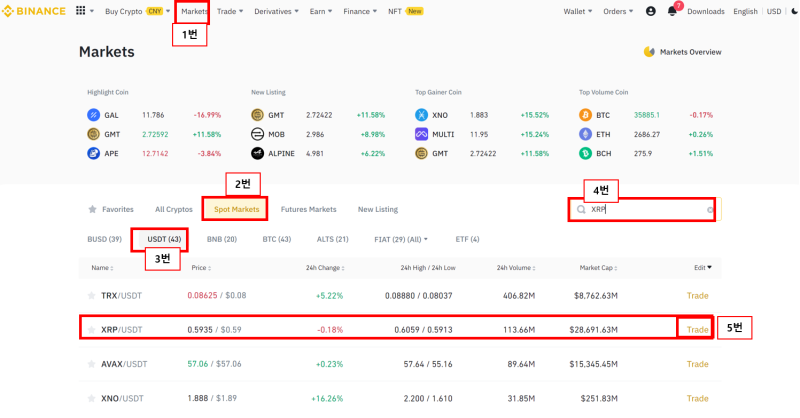Click Trade link for TRX/USDT
800x418 pixels.
click(697, 296)
